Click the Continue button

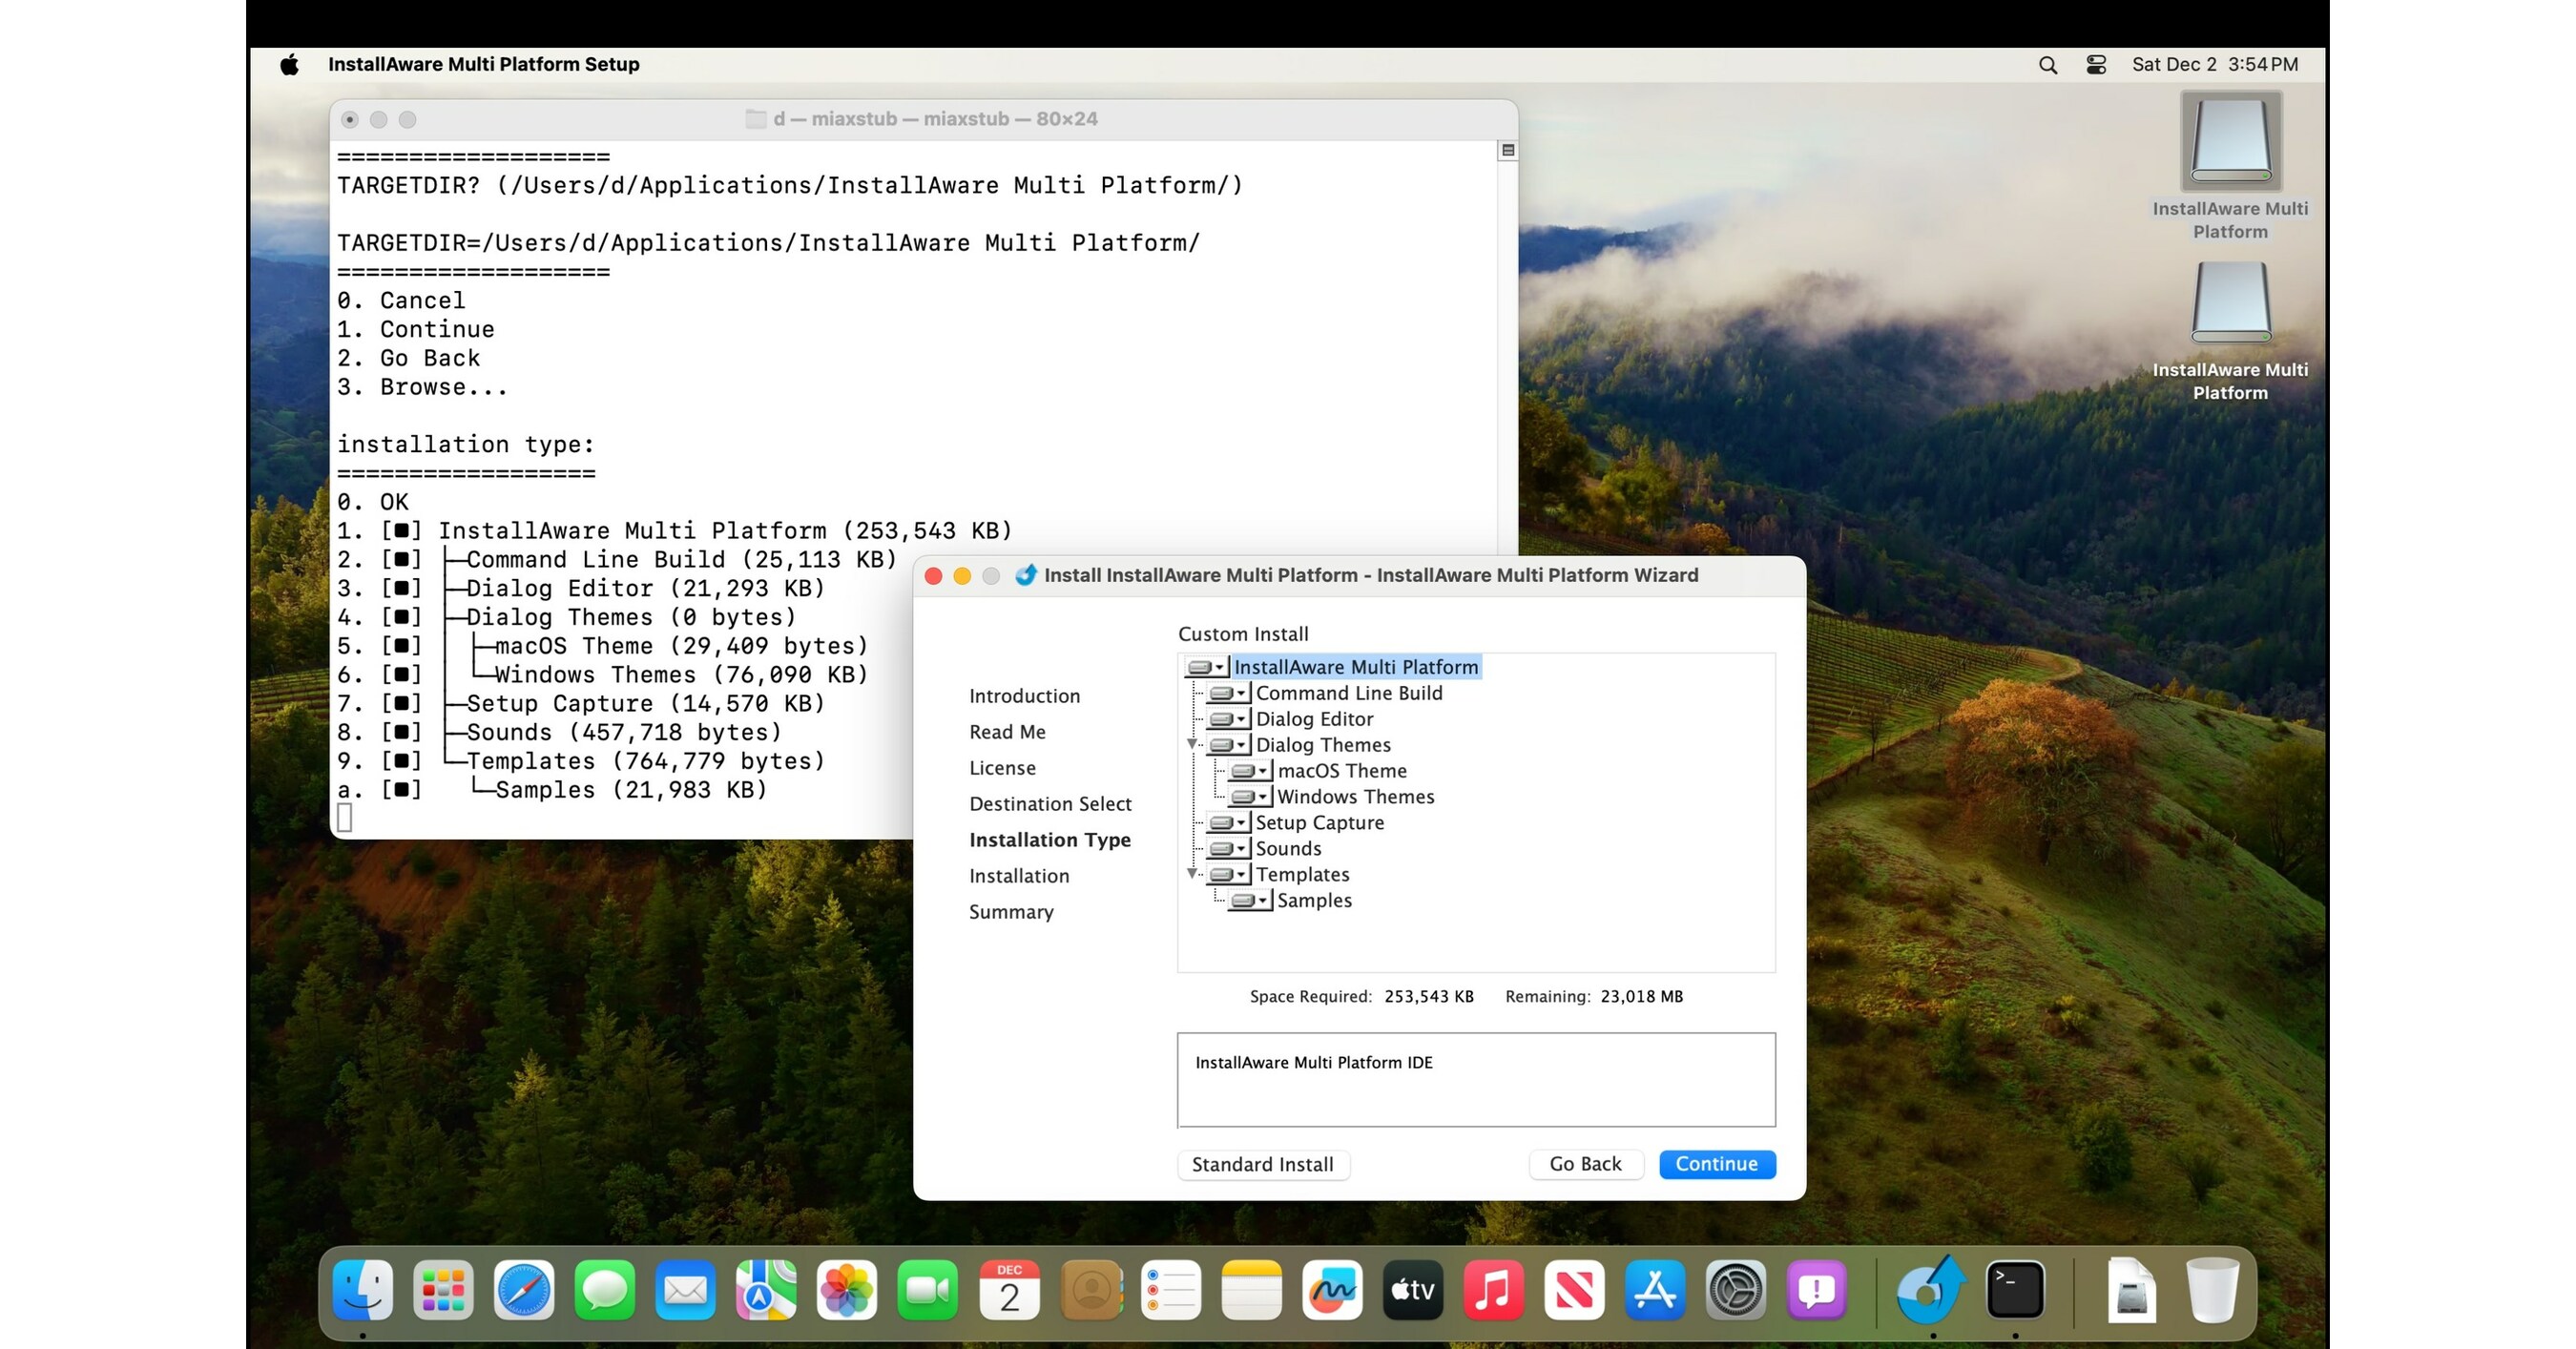pos(1716,1164)
